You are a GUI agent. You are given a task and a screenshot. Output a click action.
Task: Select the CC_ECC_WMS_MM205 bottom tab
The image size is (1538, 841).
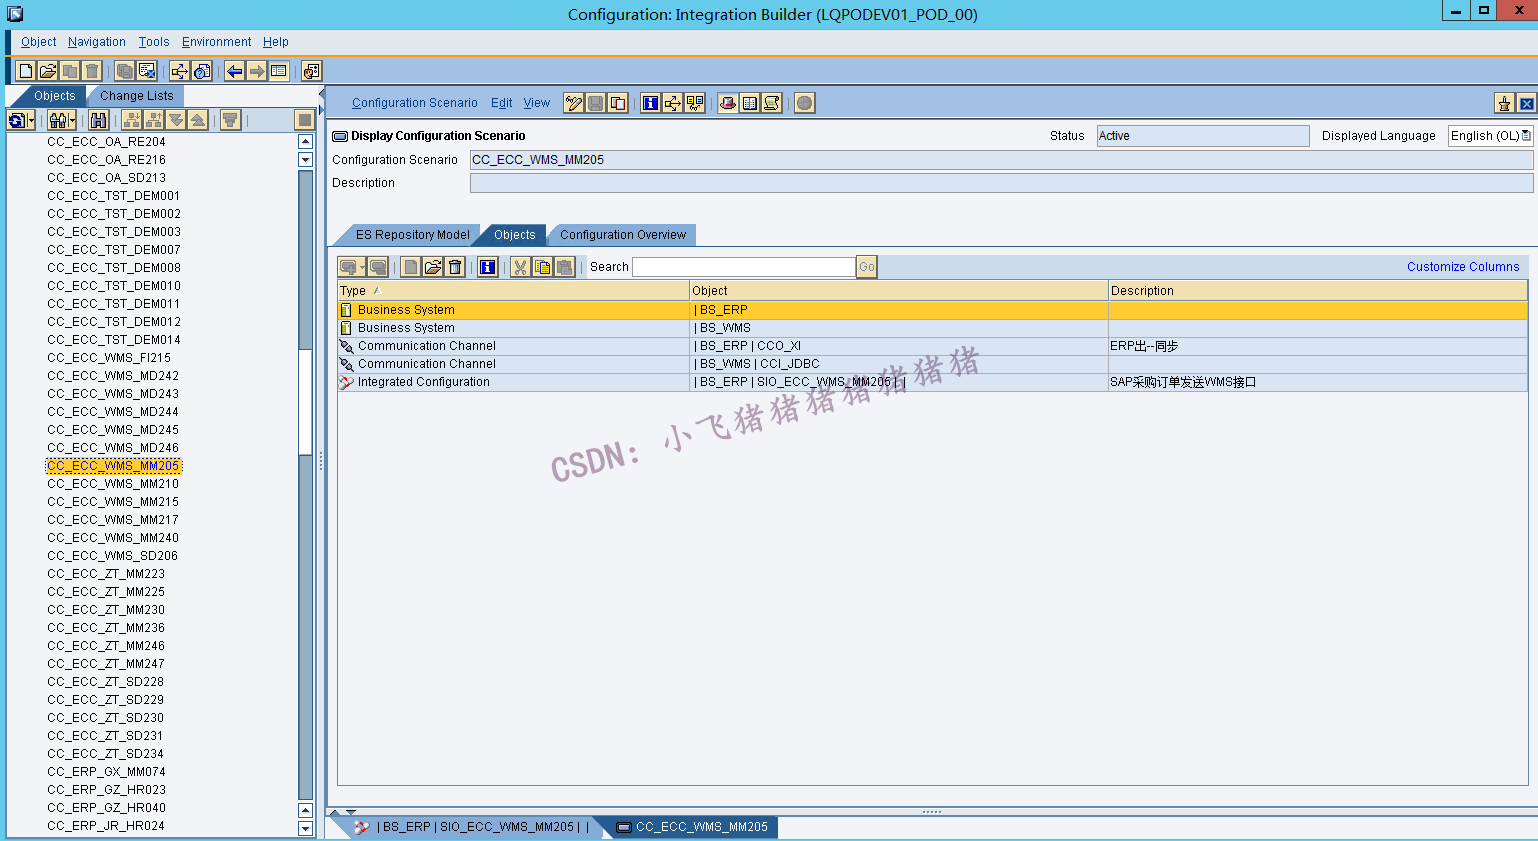(693, 827)
